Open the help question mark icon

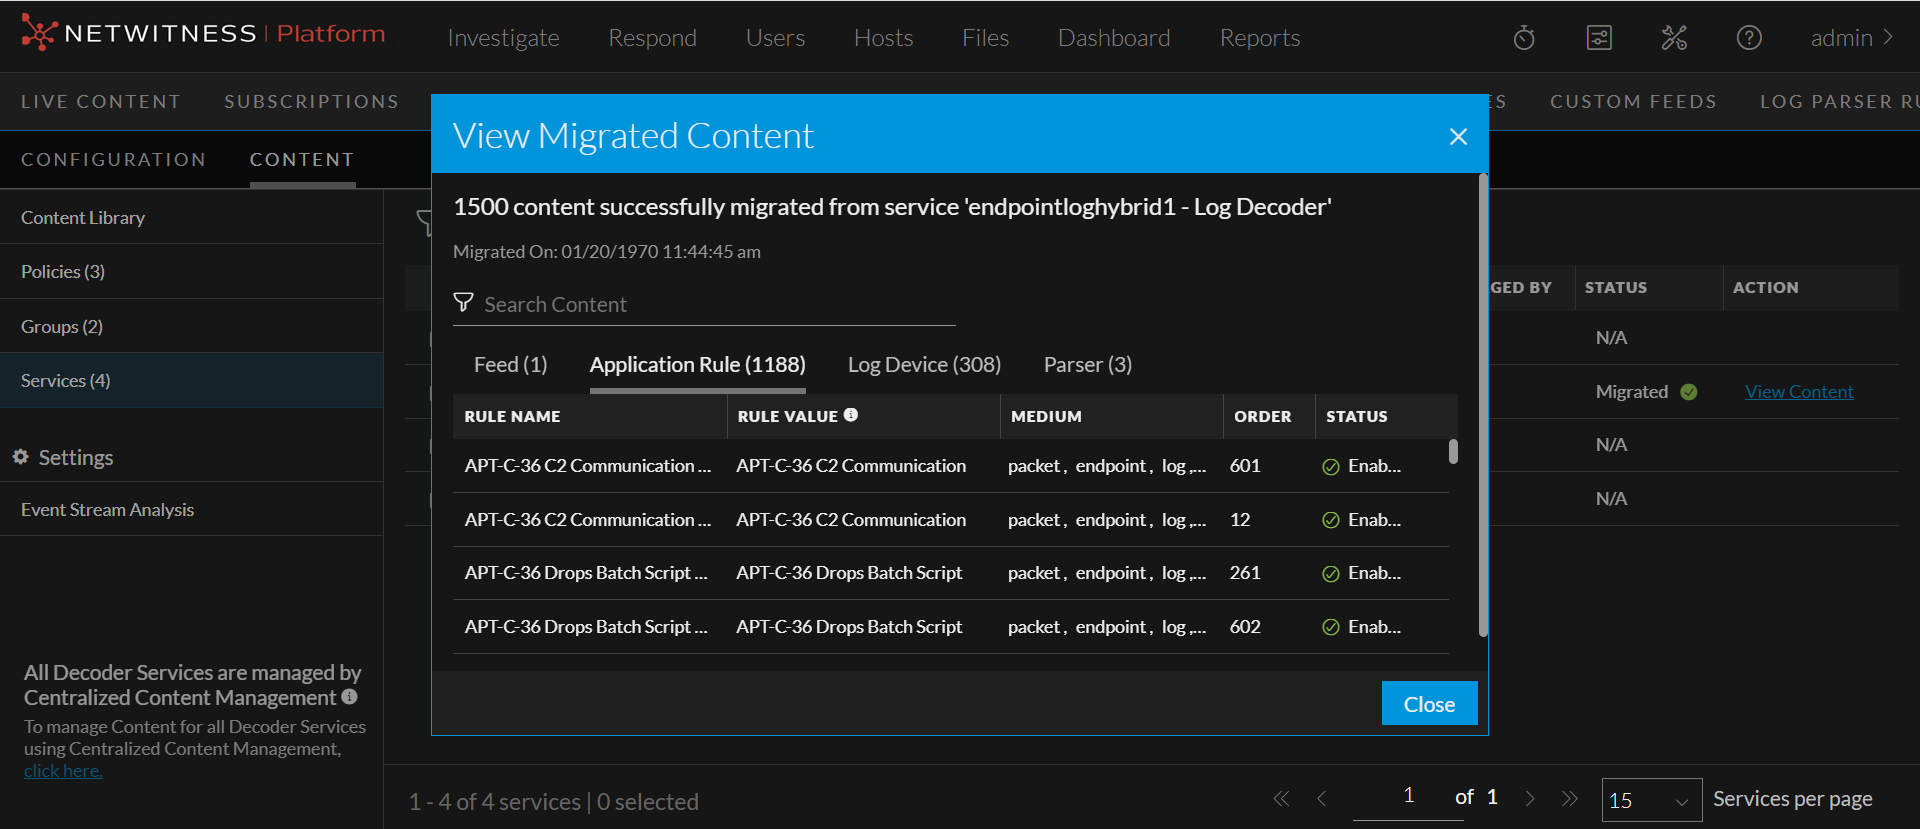(x=1749, y=38)
